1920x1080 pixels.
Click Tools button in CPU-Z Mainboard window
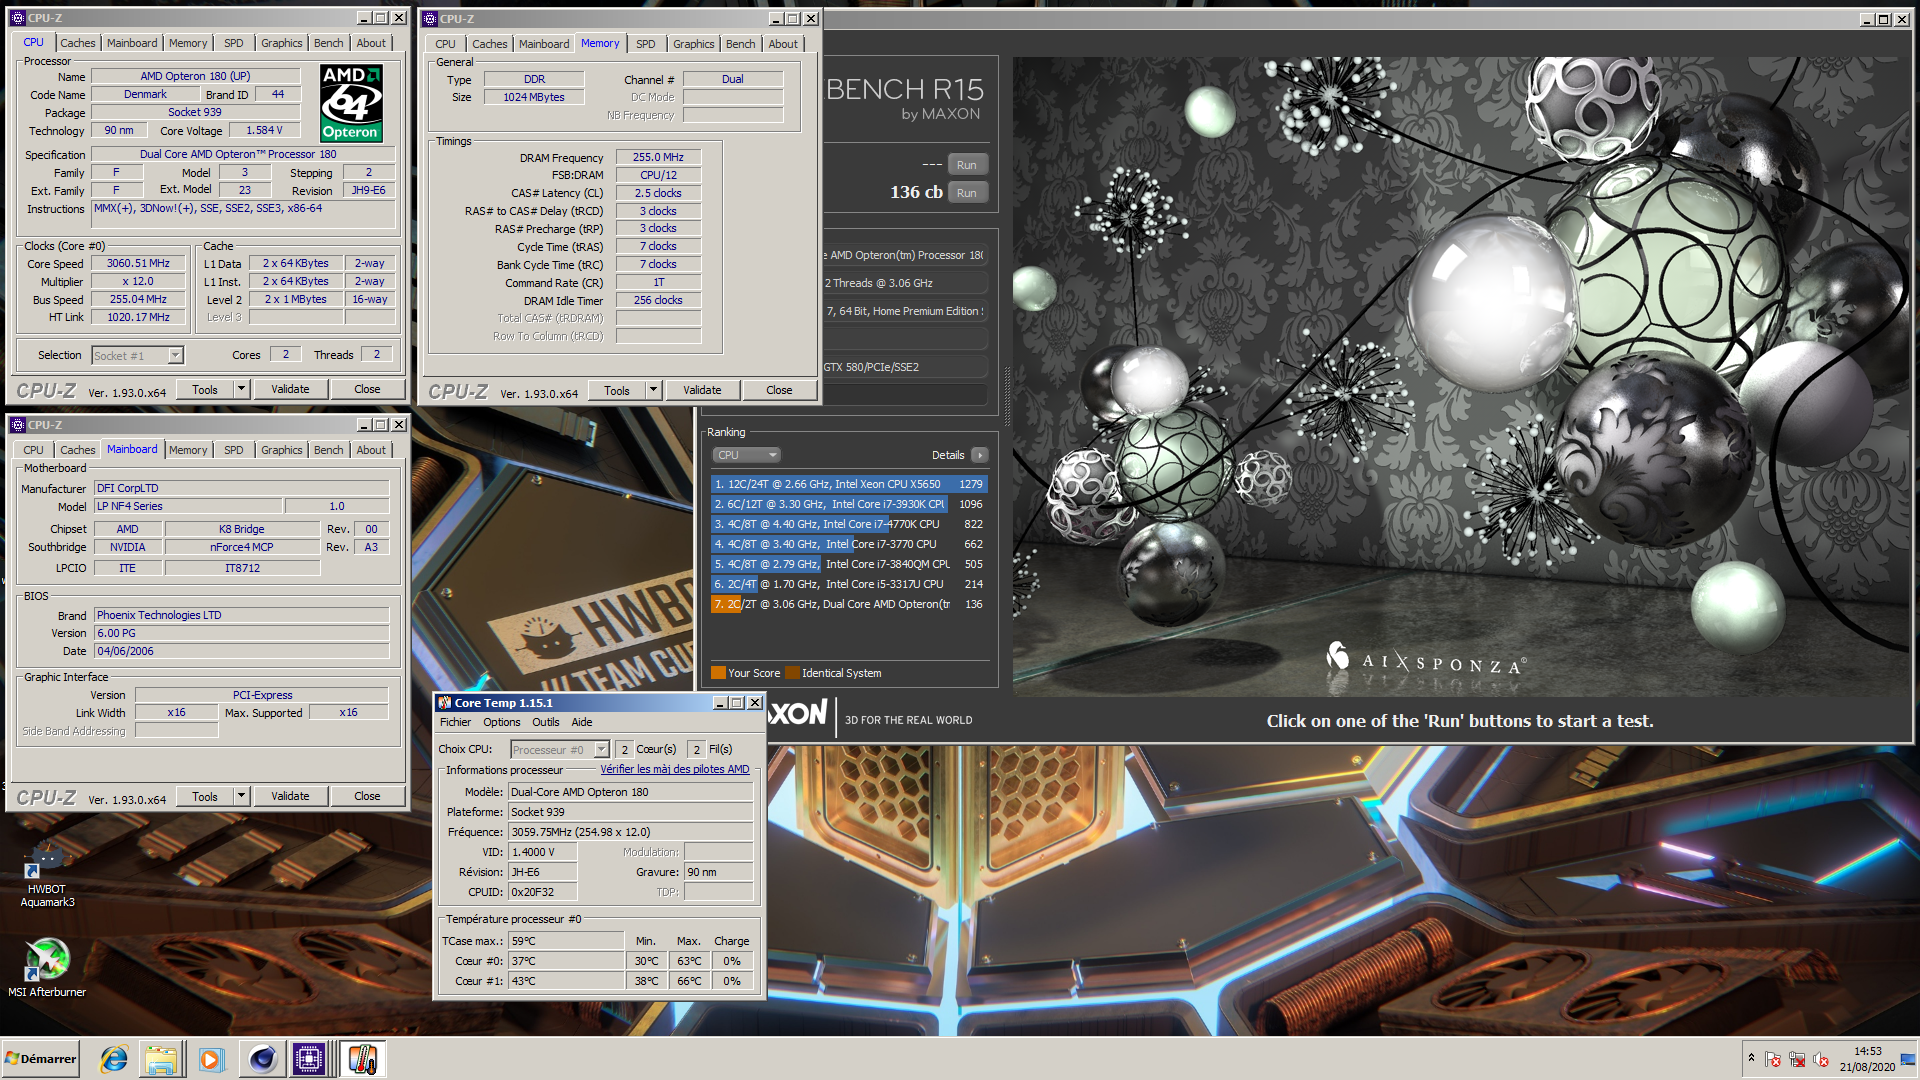pos(205,796)
